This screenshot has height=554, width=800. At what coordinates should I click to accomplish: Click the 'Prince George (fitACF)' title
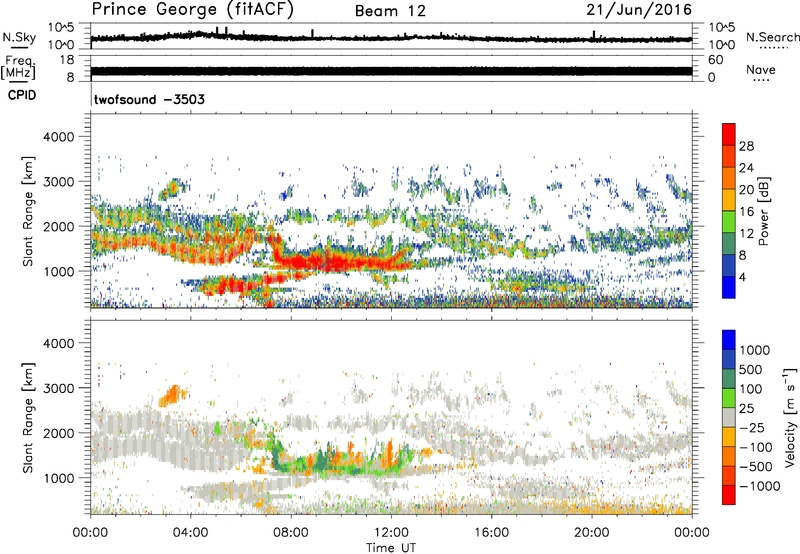click(x=192, y=9)
